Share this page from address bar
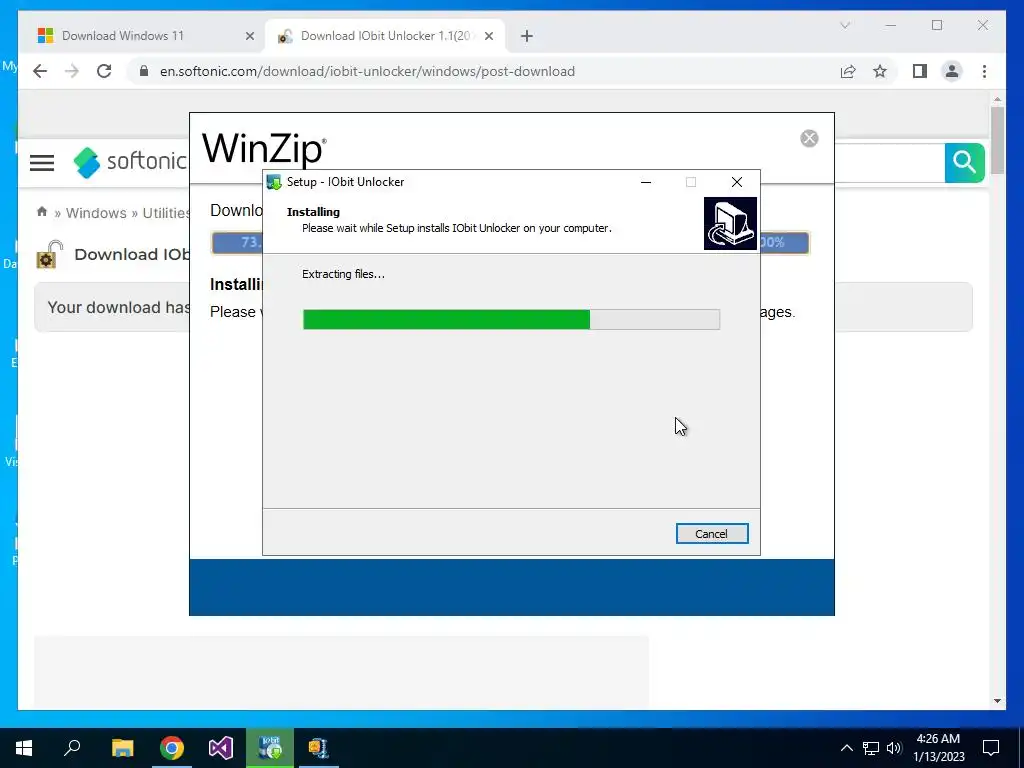 [x=848, y=71]
